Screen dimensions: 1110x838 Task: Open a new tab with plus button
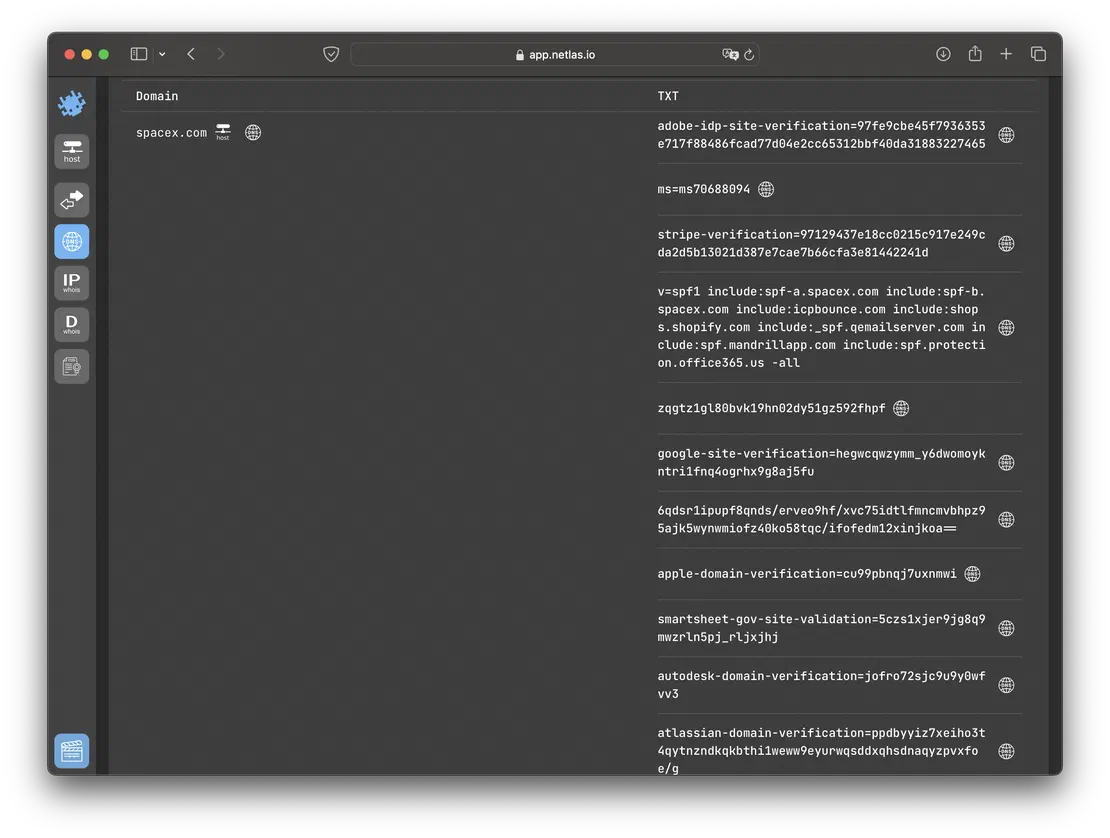pos(1006,54)
